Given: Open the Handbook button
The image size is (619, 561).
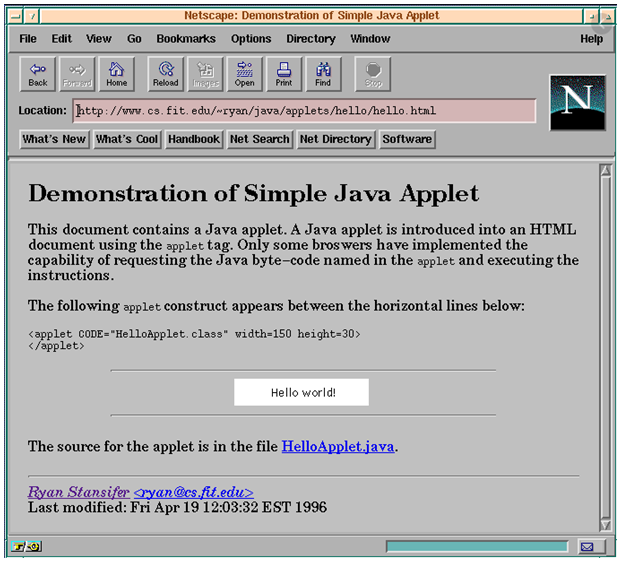Looking at the screenshot, I should (194, 139).
